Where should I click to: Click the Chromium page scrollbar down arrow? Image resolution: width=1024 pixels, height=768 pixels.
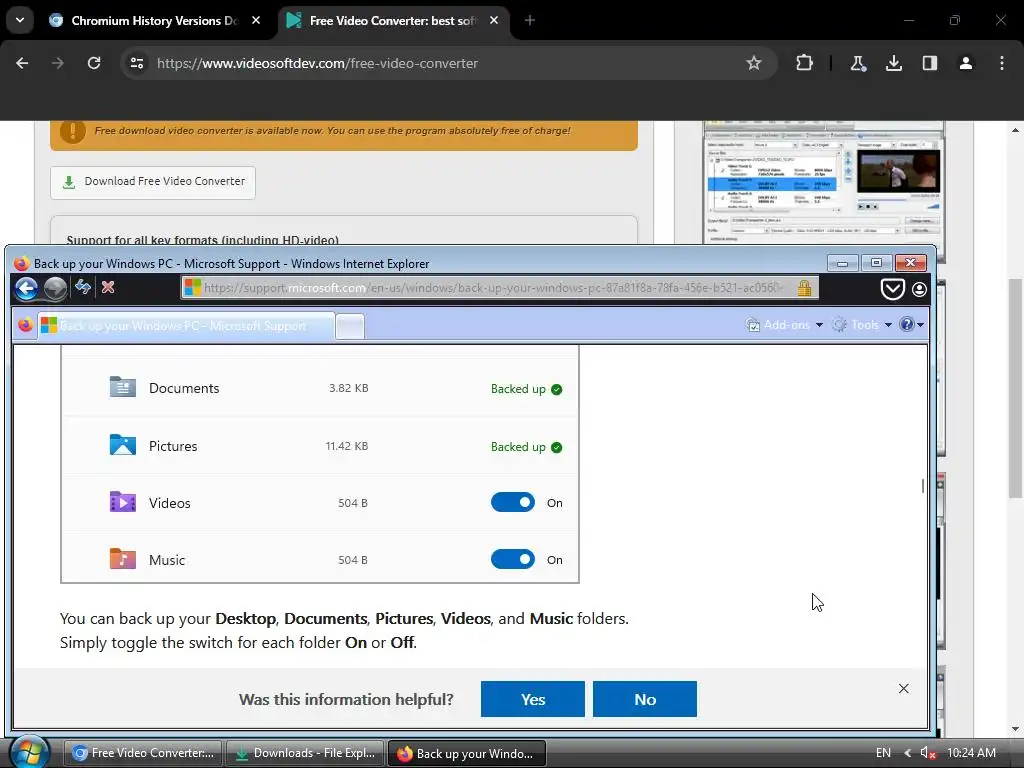point(1016,729)
